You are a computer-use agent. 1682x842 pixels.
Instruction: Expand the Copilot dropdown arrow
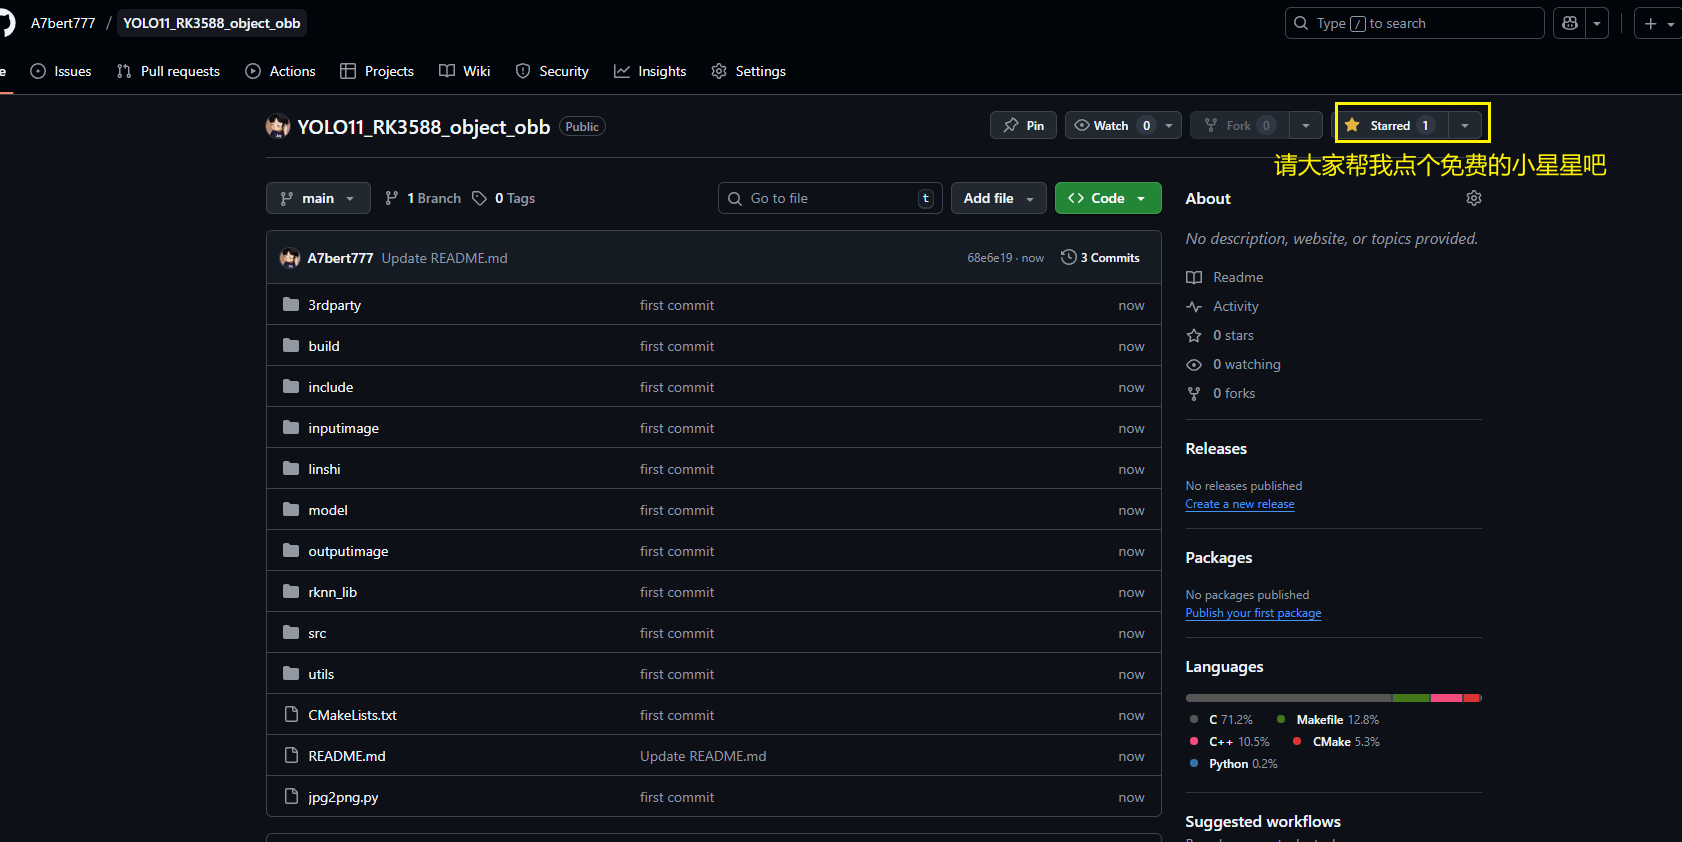(x=1597, y=23)
